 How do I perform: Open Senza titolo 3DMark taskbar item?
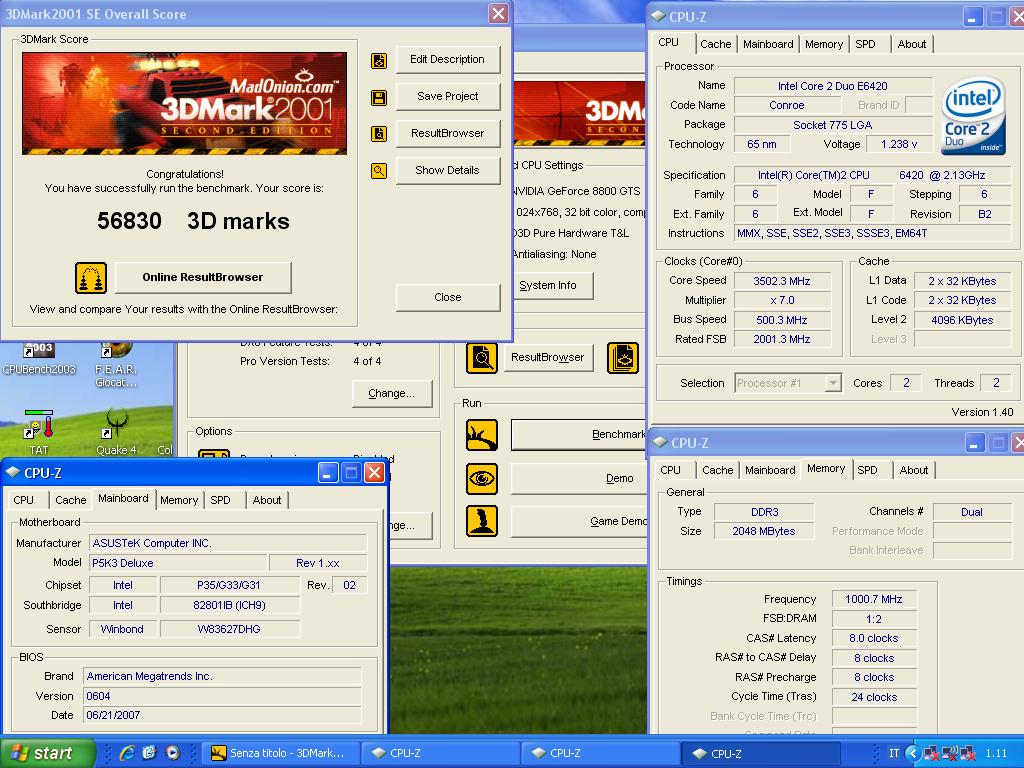pyautogui.click(x=281, y=753)
